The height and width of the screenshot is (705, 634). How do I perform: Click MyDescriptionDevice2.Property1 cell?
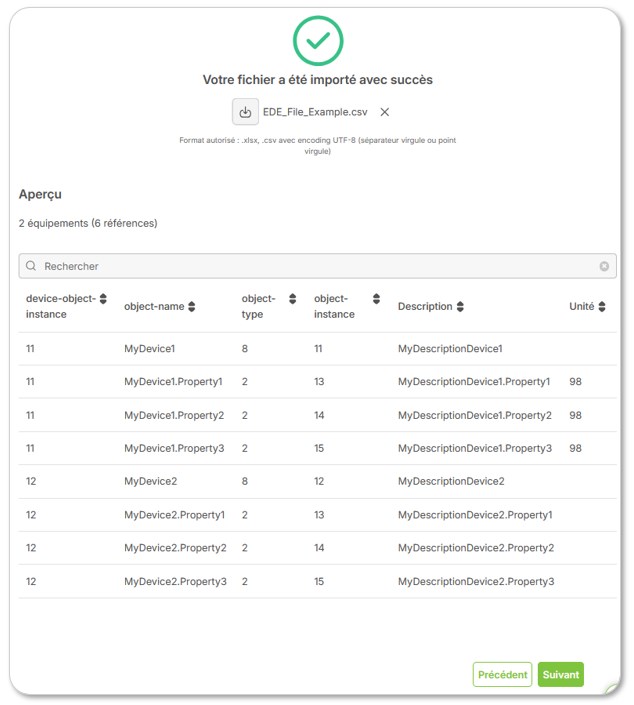(x=475, y=515)
